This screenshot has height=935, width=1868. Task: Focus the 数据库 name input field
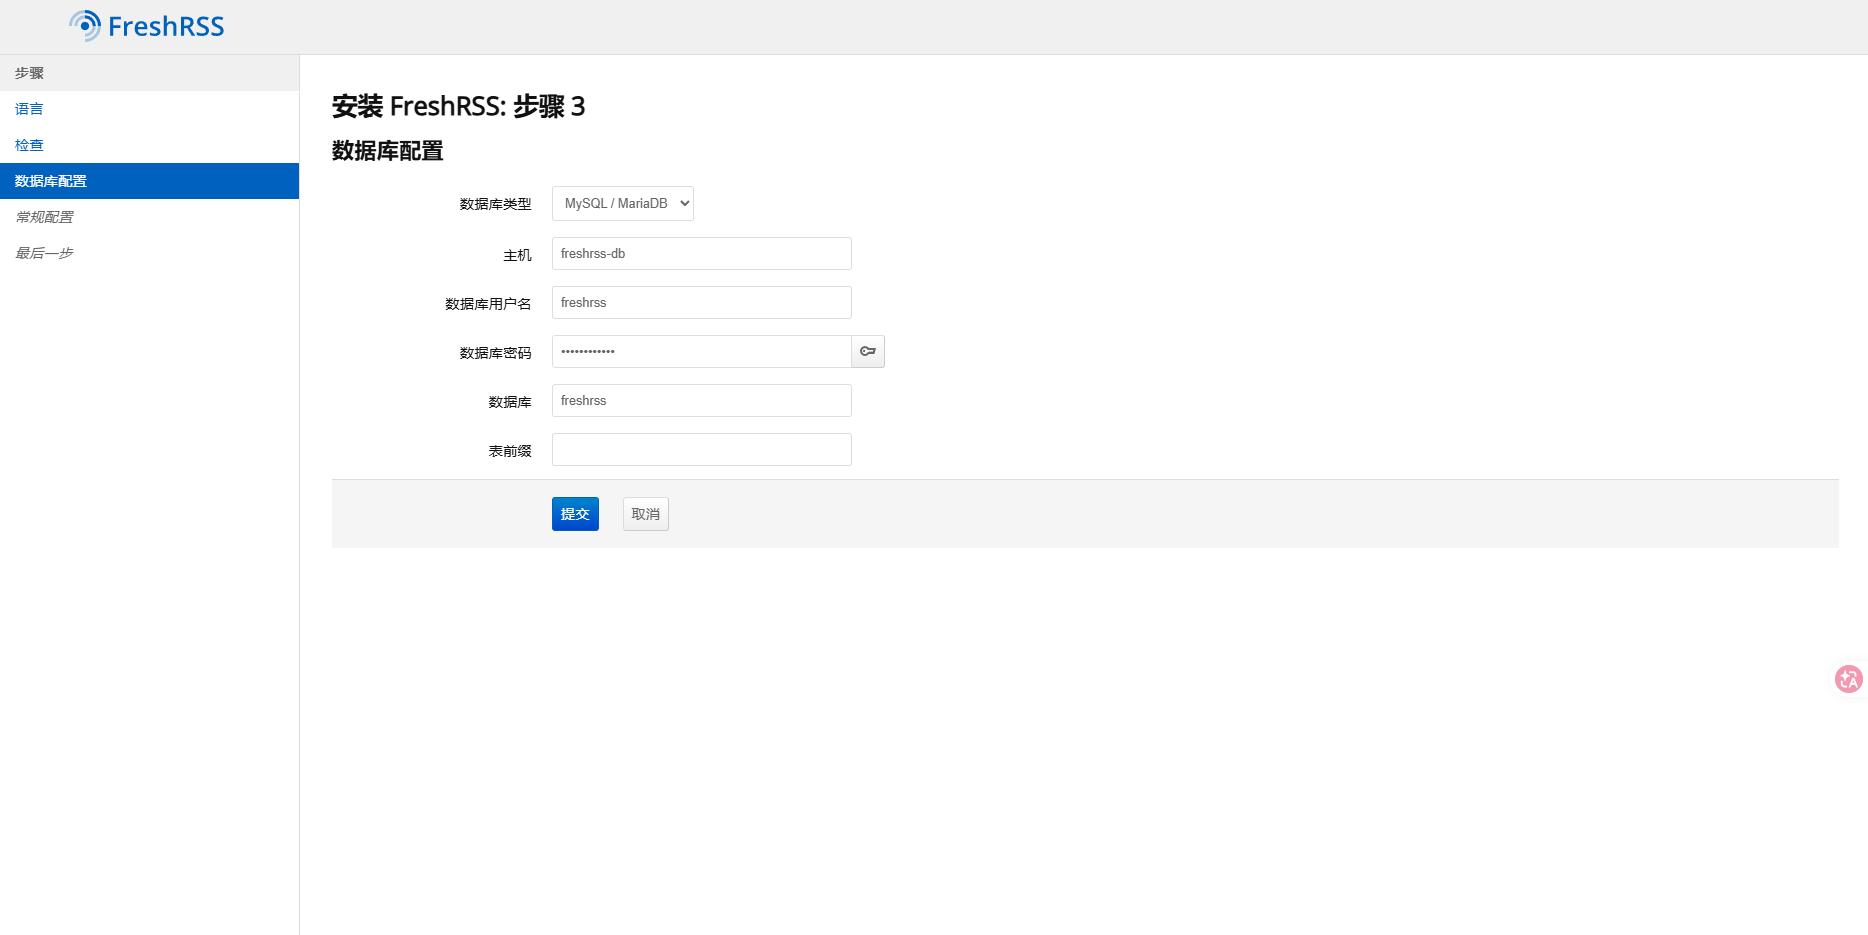(x=701, y=401)
